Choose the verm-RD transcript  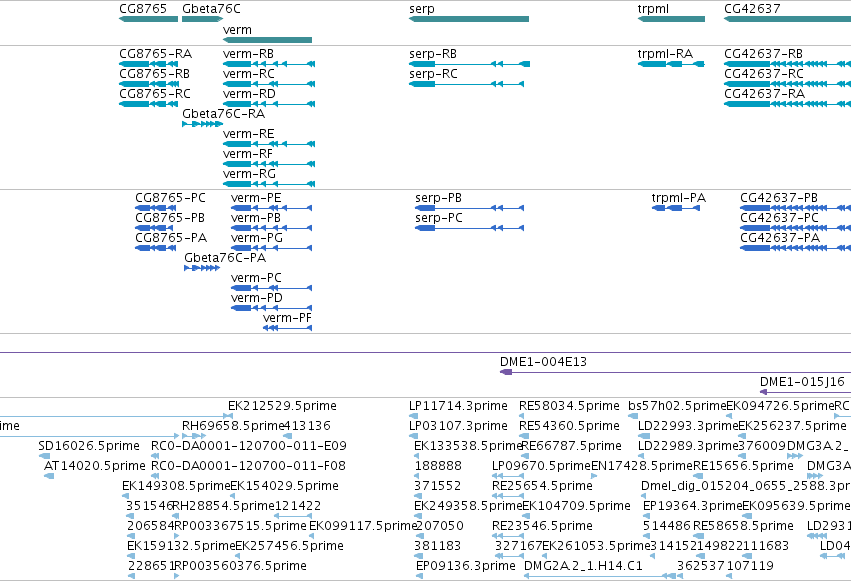[x=269, y=104]
